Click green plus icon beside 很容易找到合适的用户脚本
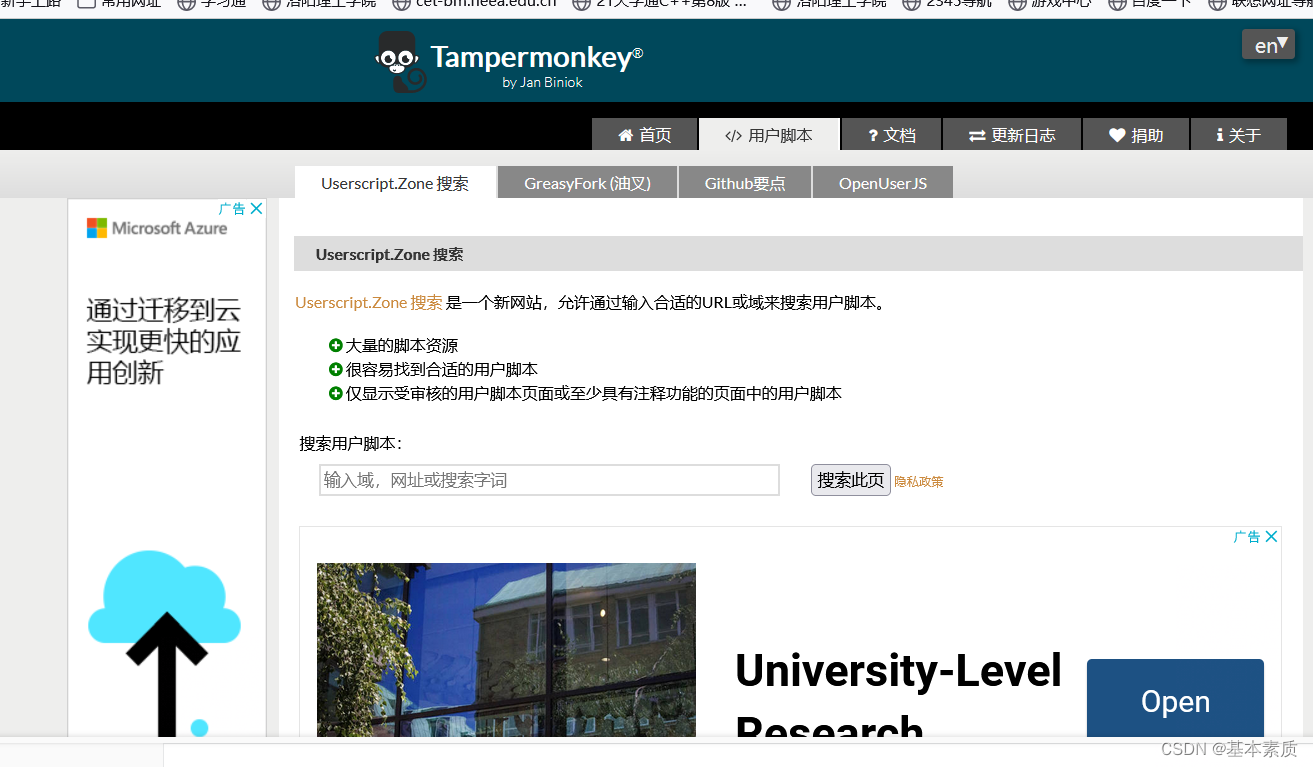Viewport: 1313px width, 767px height. (336, 369)
